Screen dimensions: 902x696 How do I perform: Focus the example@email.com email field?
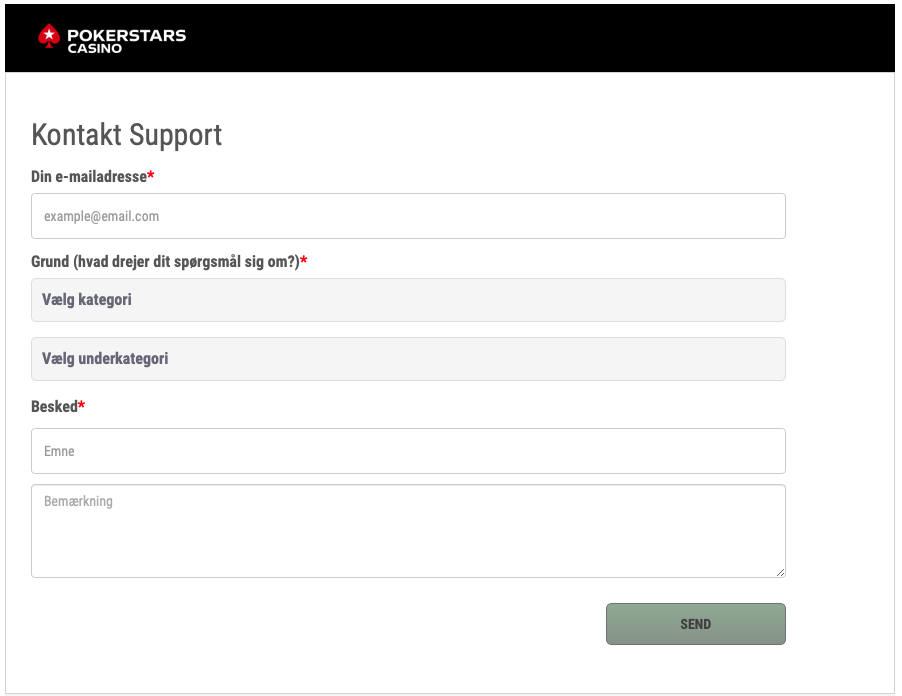[x=408, y=216]
